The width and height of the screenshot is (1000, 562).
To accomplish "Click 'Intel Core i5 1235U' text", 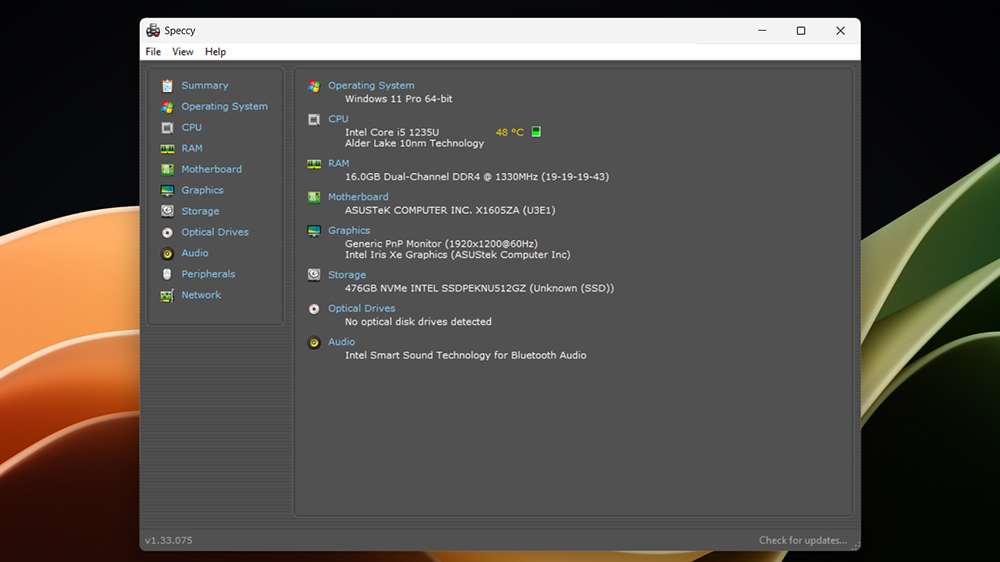I will pos(392,132).
